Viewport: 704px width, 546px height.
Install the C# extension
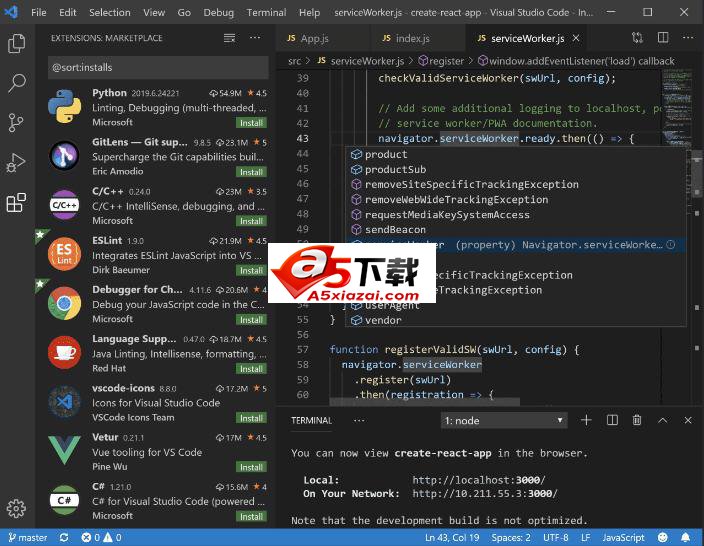point(251,516)
